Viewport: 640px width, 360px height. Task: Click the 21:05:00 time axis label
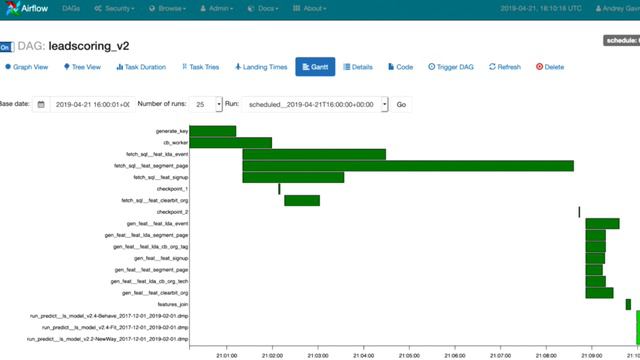coord(409,356)
